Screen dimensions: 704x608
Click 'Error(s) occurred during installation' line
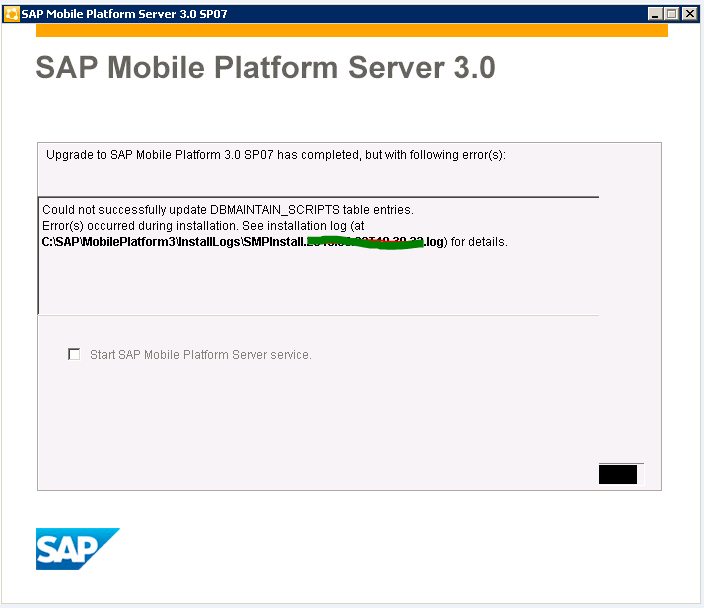pyautogui.click(x=203, y=225)
